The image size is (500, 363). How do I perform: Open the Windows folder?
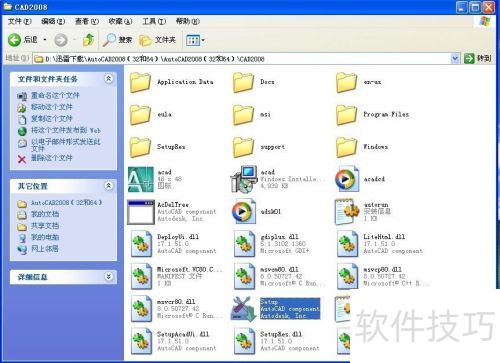pos(362,147)
